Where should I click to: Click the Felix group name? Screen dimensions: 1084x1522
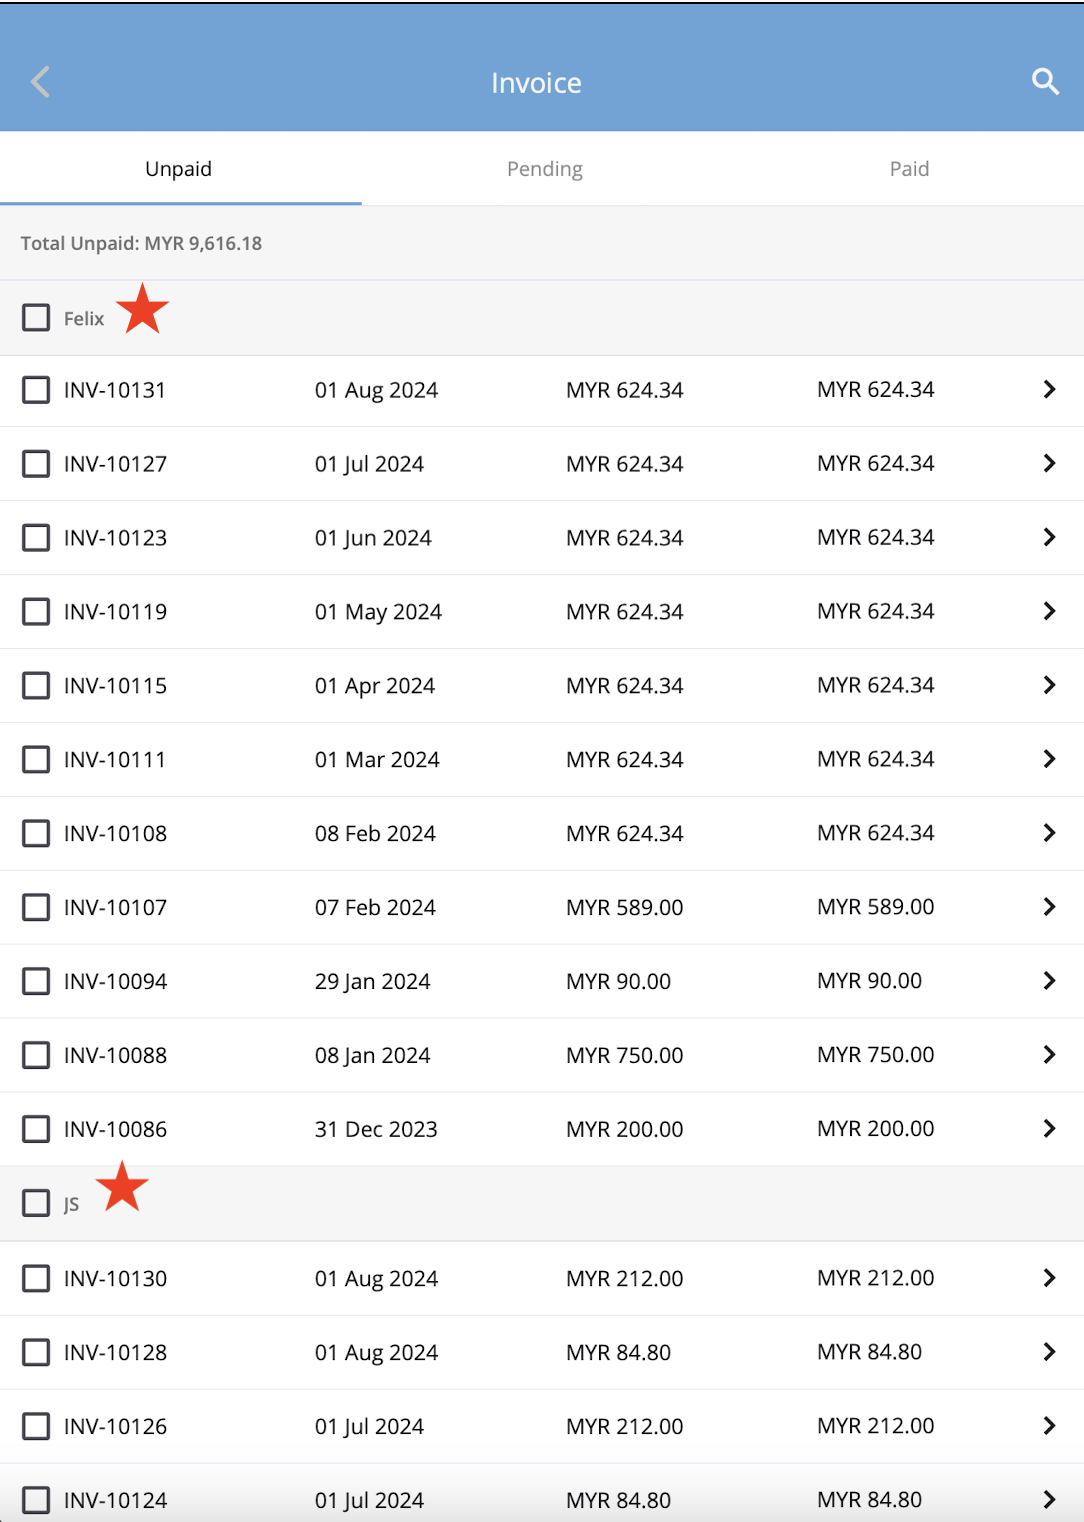click(x=84, y=319)
